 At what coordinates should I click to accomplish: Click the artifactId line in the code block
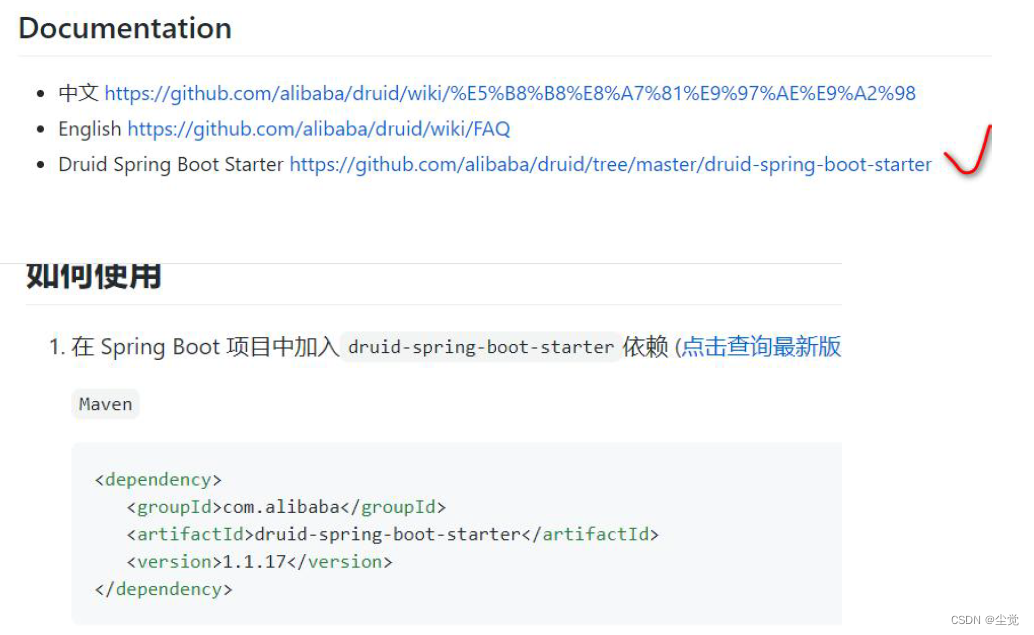[x=393, y=534]
